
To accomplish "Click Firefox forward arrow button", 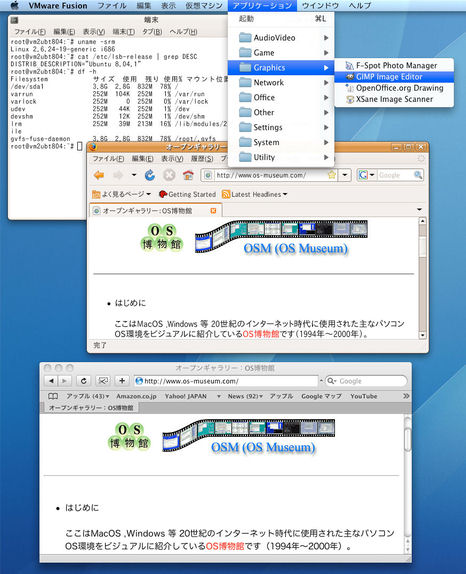I will click(118, 175).
